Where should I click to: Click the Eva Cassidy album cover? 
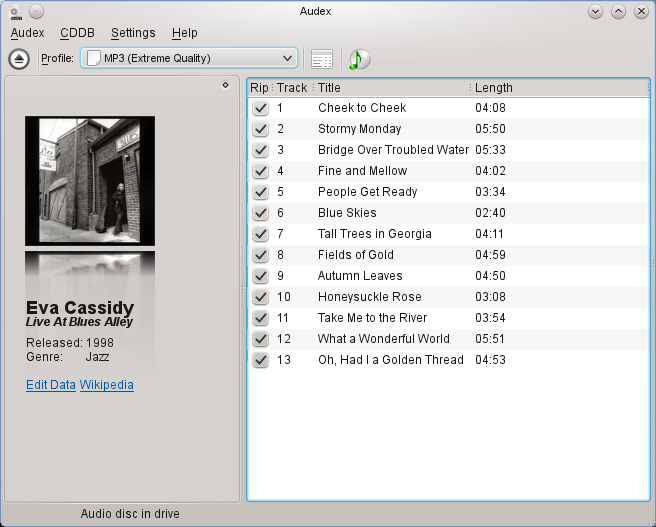pos(90,181)
